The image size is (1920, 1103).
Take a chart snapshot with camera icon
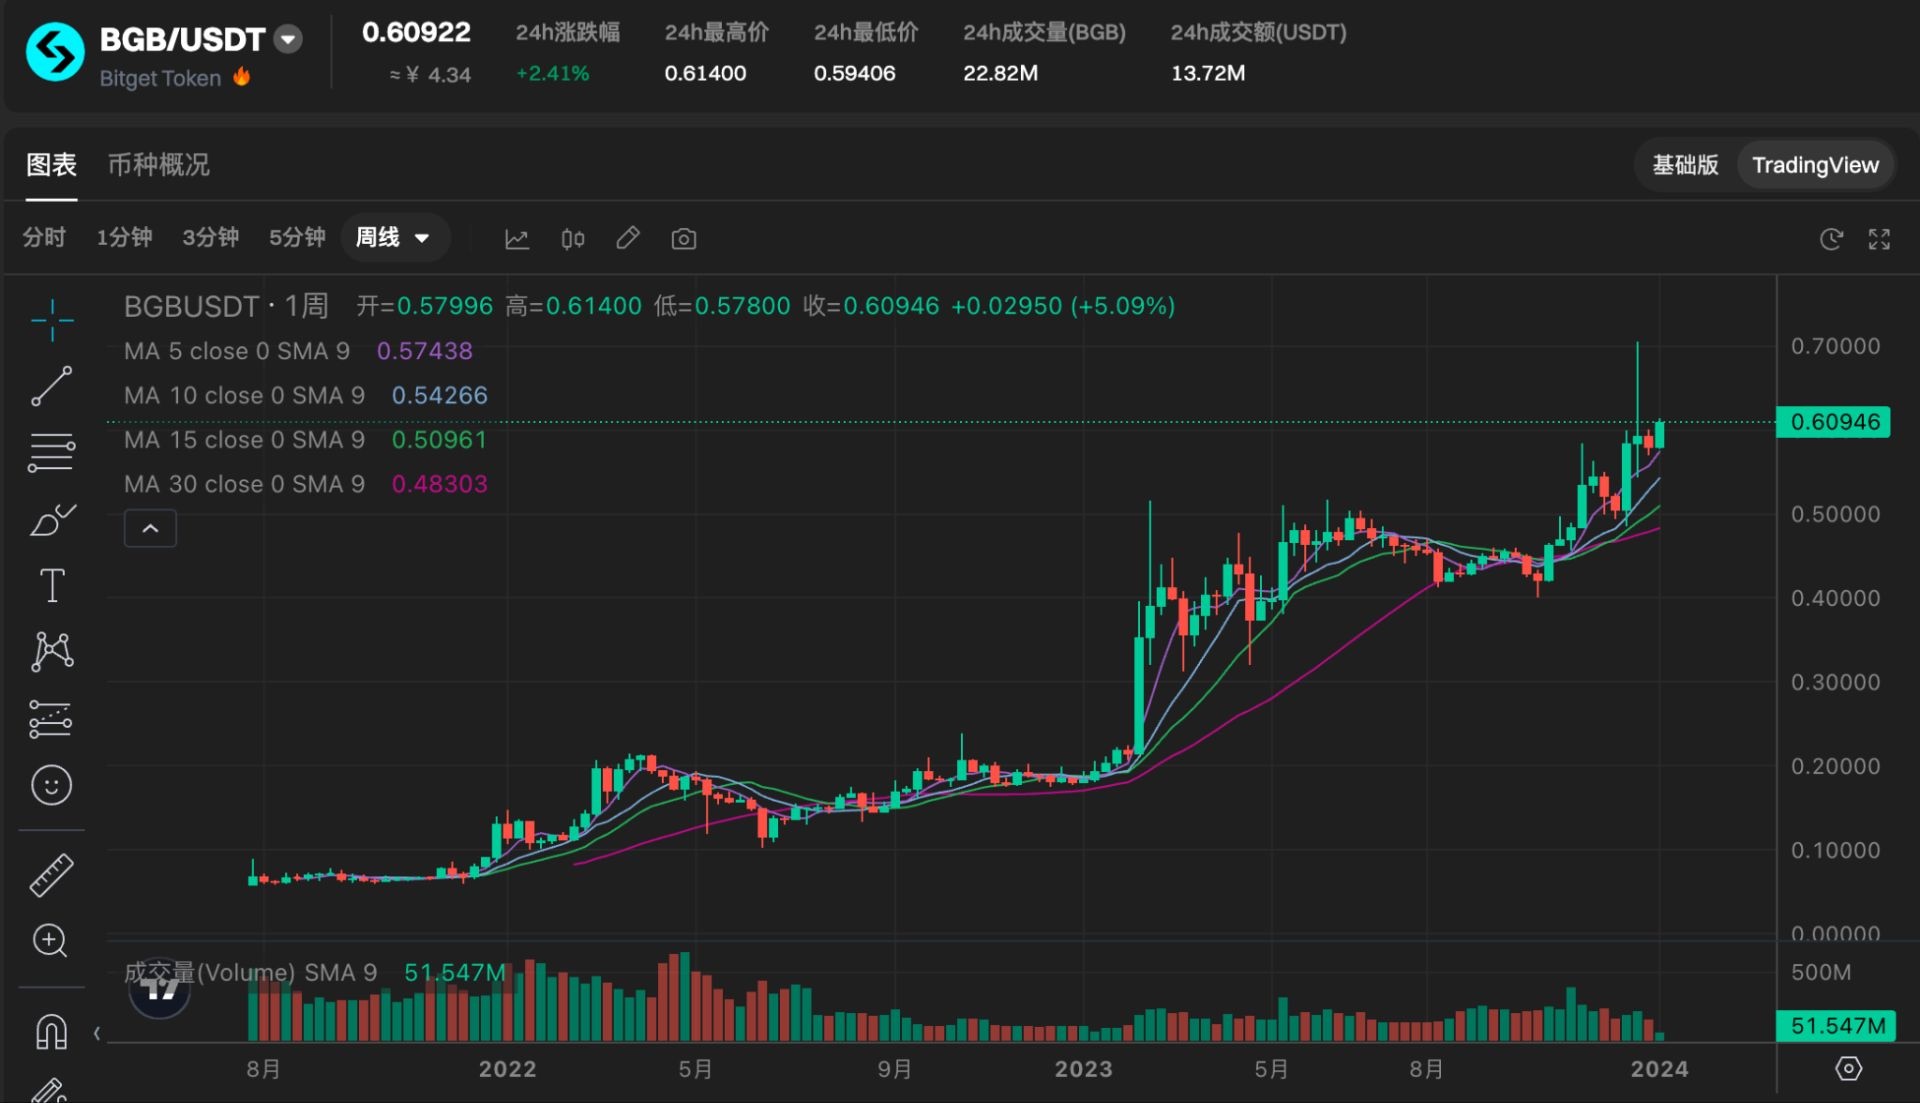click(x=684, y=239)
